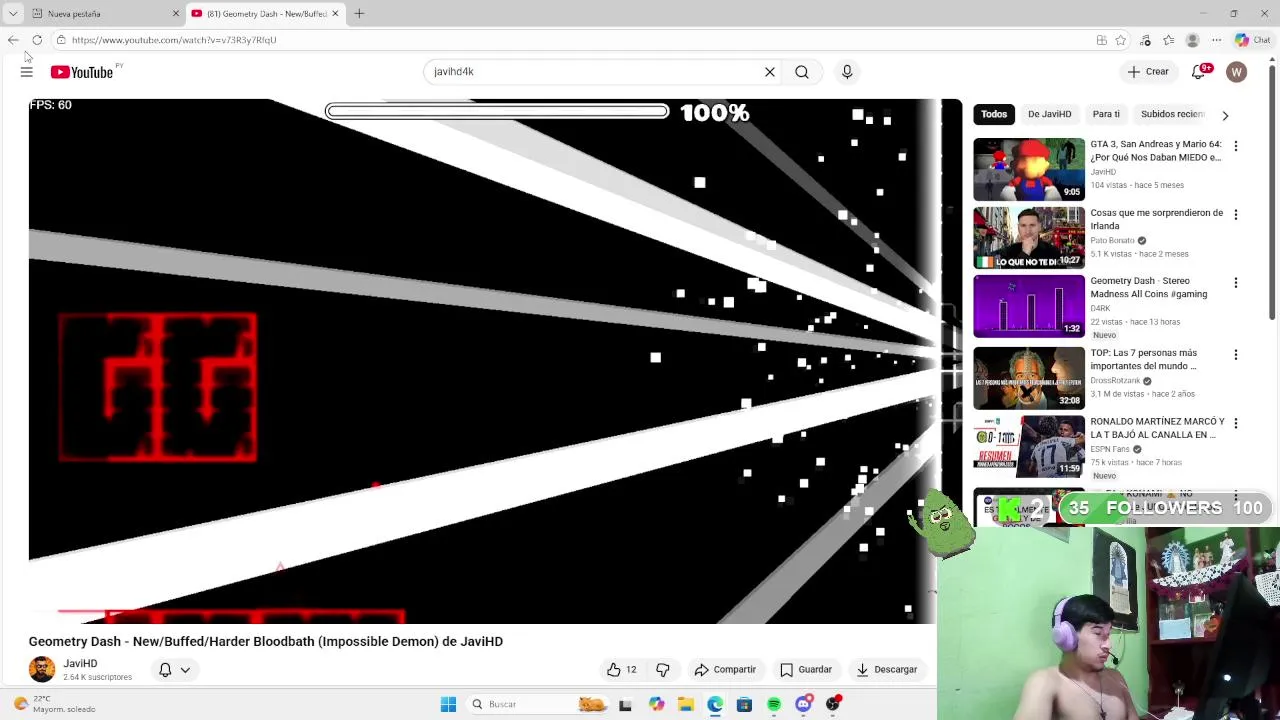Open the DrossRotzank TOP video thumbnail
Screen dimensions: 1280x720
point(1029,378)
